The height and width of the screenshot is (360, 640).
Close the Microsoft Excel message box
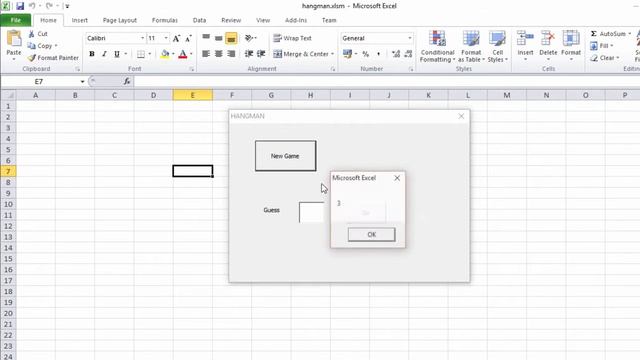397,178
